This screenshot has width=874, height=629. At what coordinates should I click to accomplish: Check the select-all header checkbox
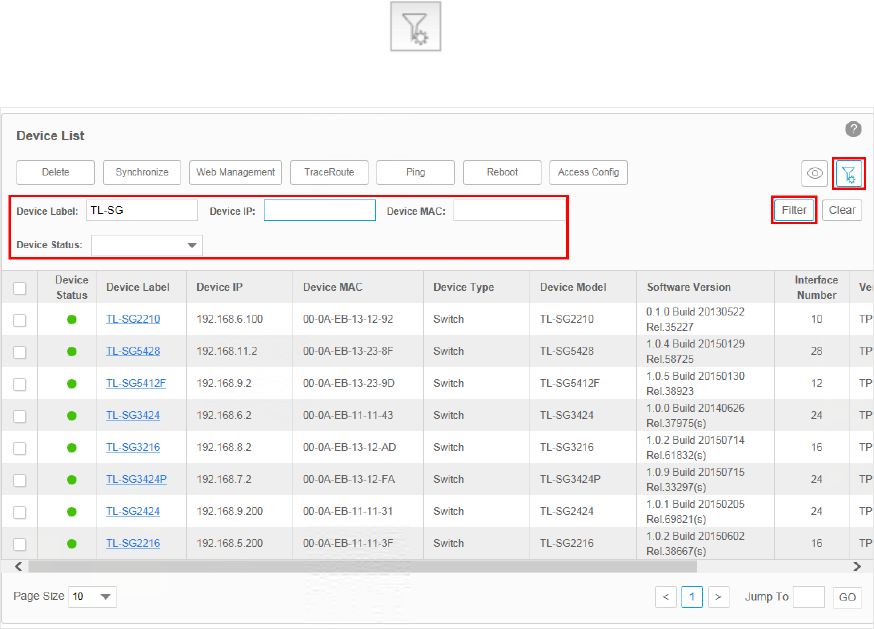pos(20,288)
